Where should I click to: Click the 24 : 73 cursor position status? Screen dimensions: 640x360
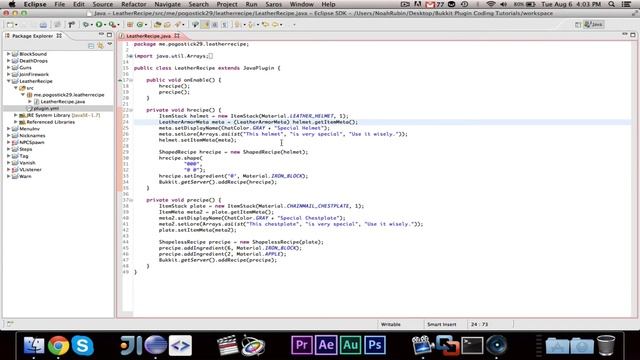479,324
